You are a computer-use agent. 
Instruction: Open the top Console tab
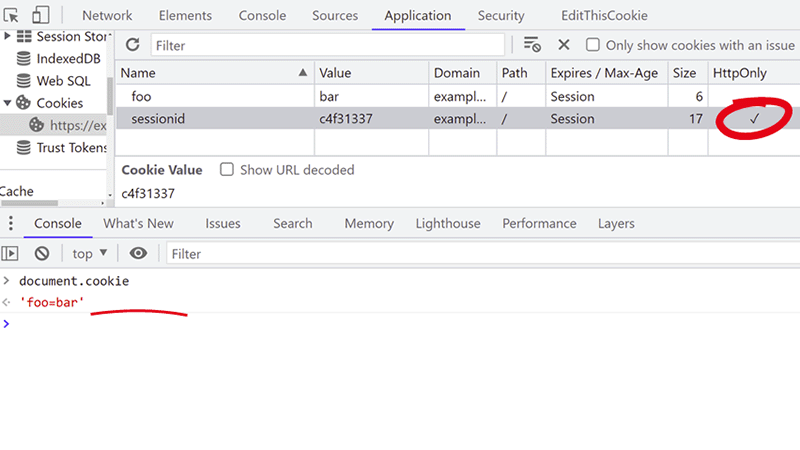click(x=262, y=15)
